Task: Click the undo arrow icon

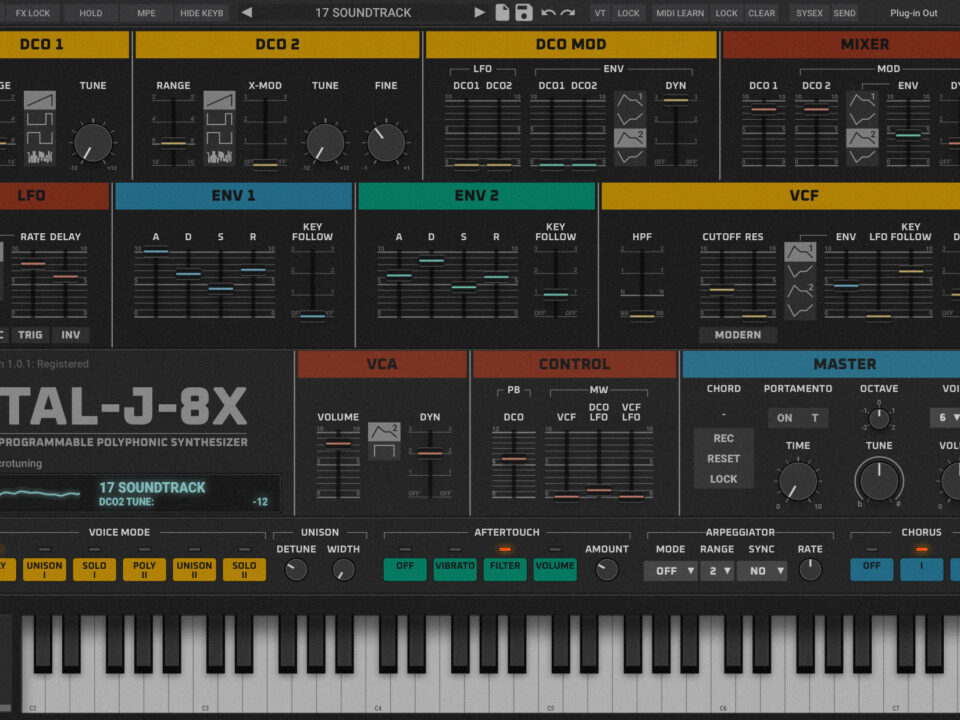Action: [548, 13]
